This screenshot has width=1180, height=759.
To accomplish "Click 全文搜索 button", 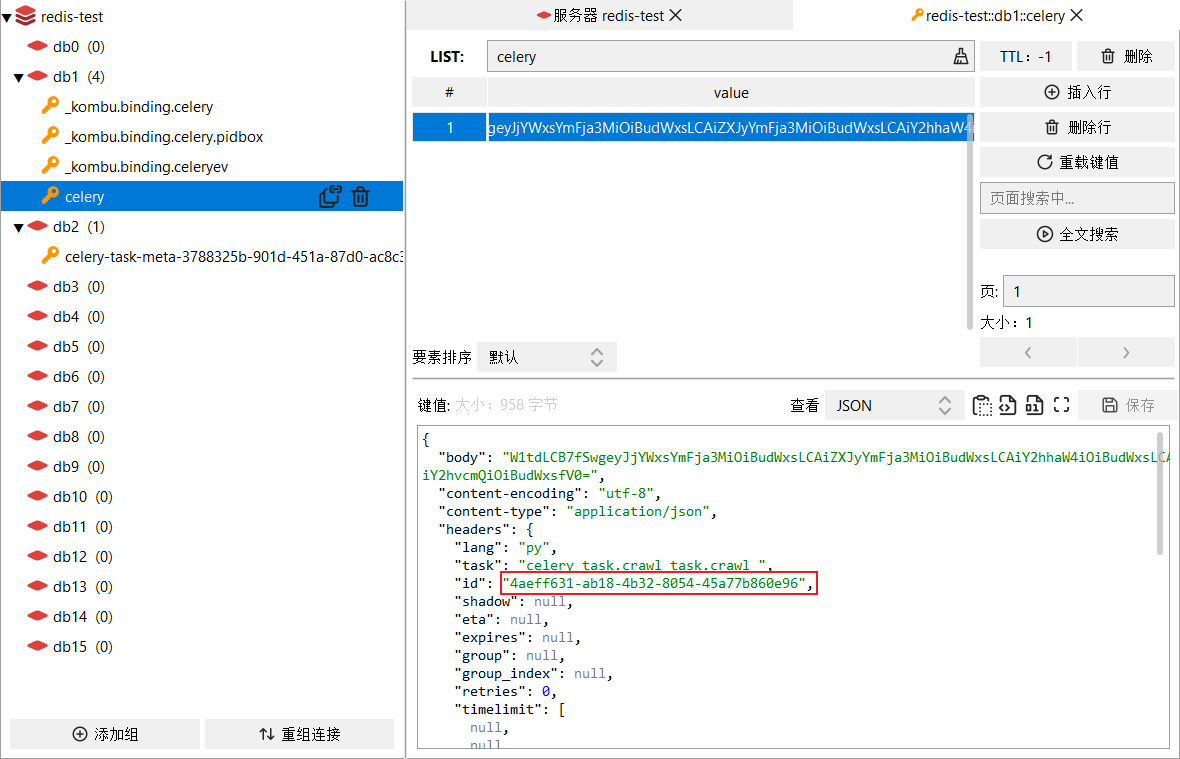I will click(1077, 234).
